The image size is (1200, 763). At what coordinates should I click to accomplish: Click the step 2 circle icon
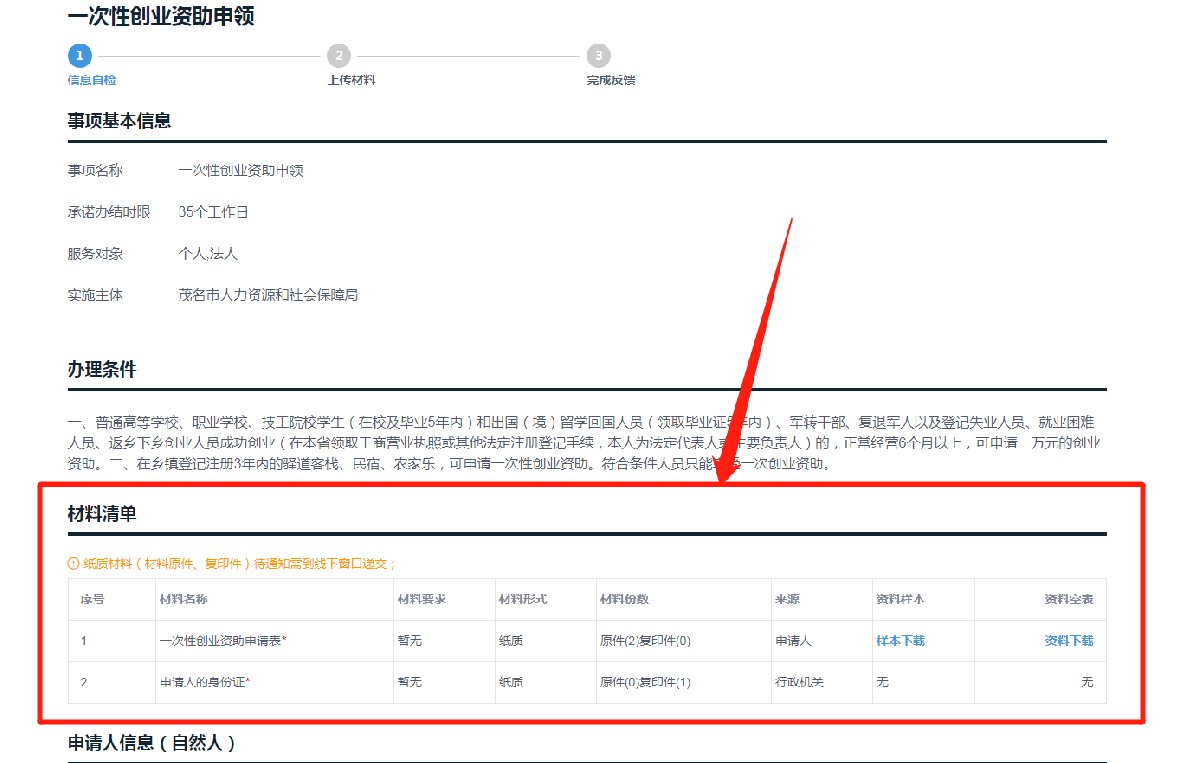tap(339, 56)
